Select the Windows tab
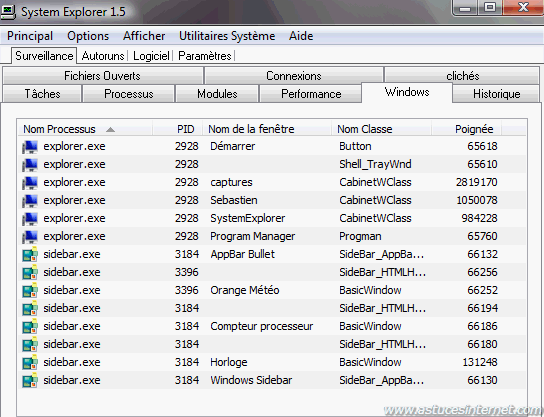The width and height of the screenshot is (544, 417). 407,92
